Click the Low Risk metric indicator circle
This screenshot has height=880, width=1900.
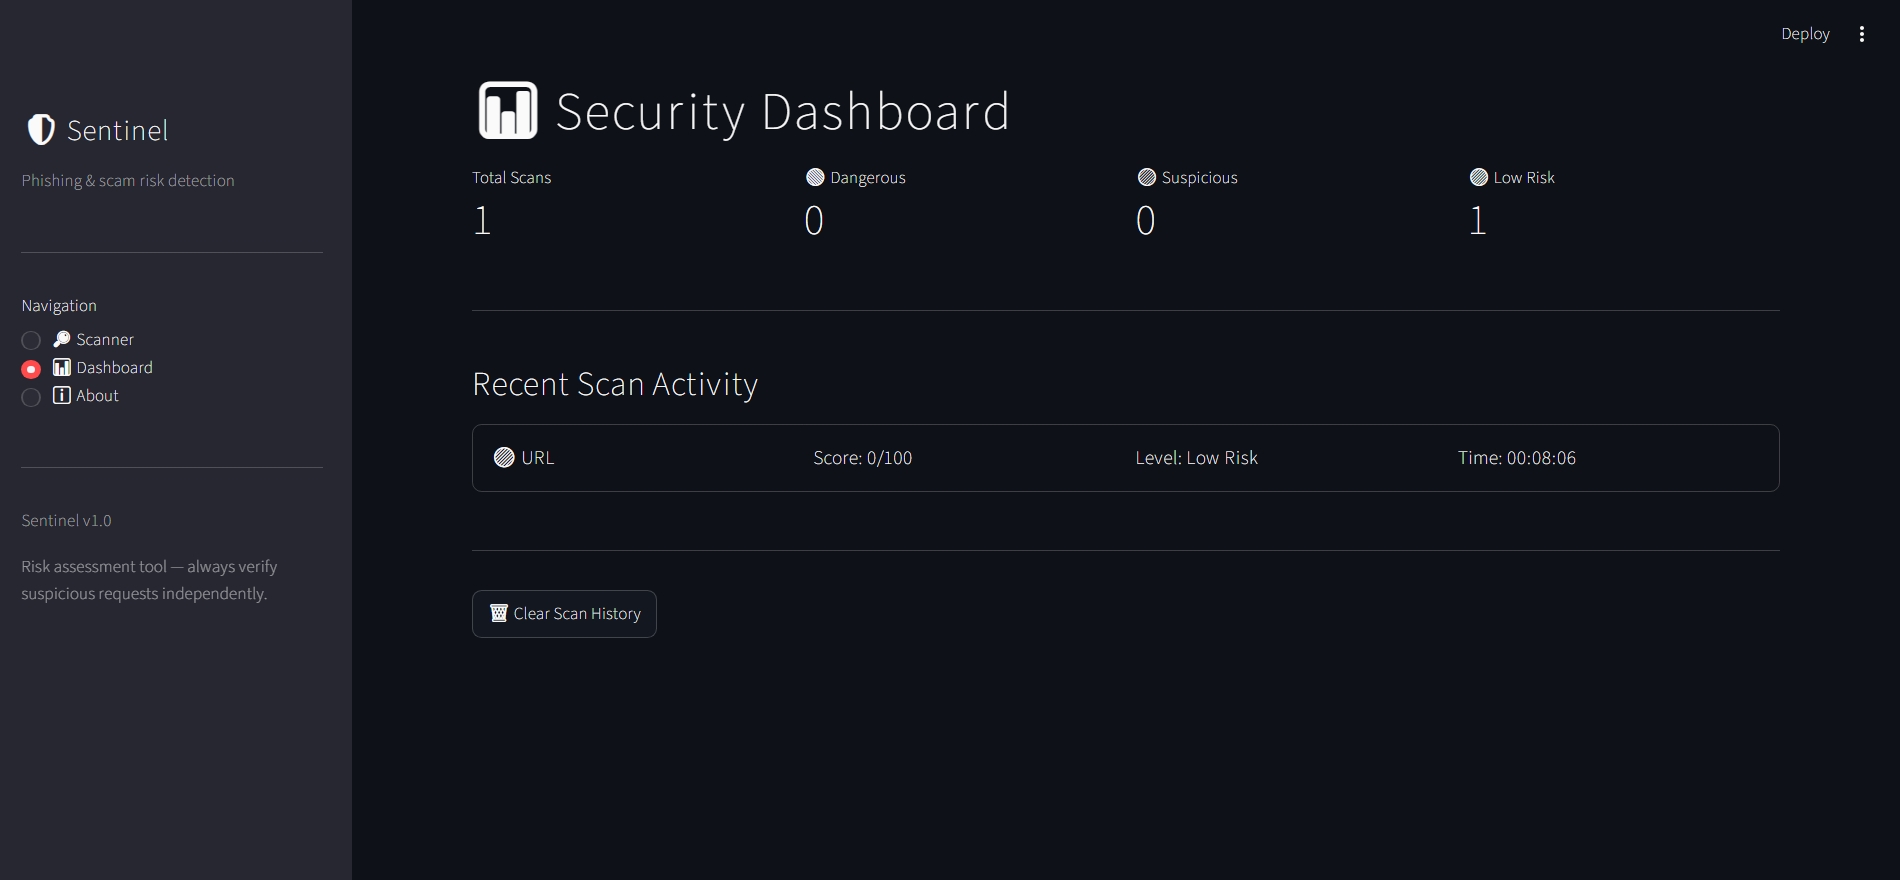click(1479, 177)
